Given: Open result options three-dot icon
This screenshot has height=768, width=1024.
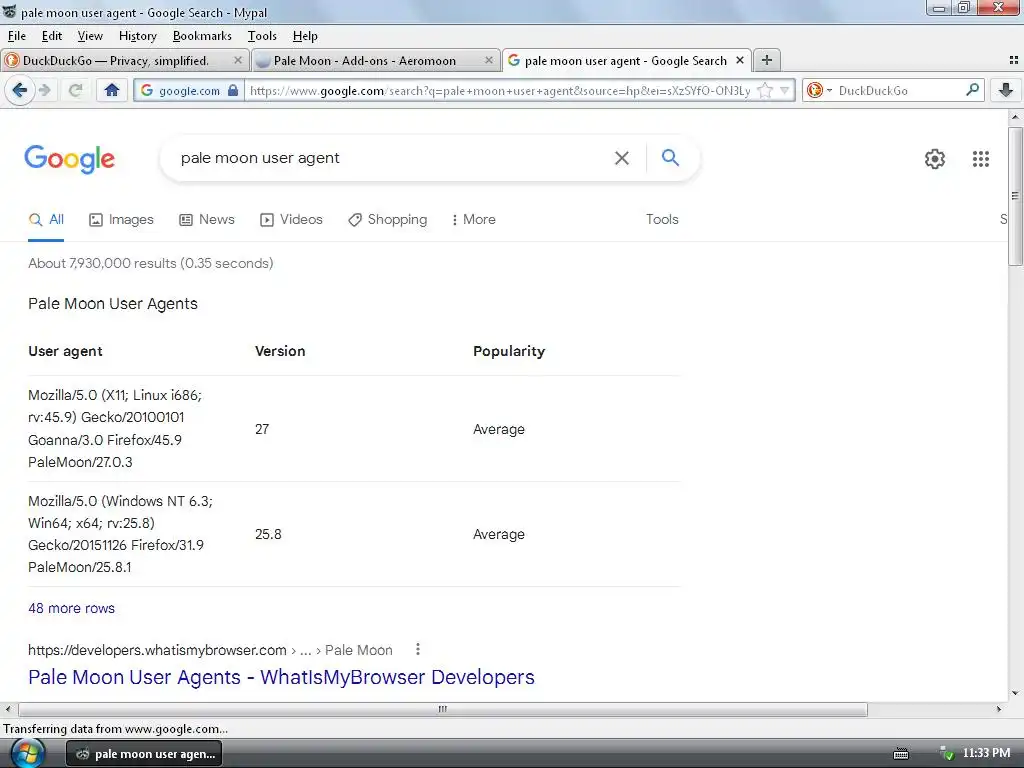Looking at the screenshot, I should coord(418,649).
